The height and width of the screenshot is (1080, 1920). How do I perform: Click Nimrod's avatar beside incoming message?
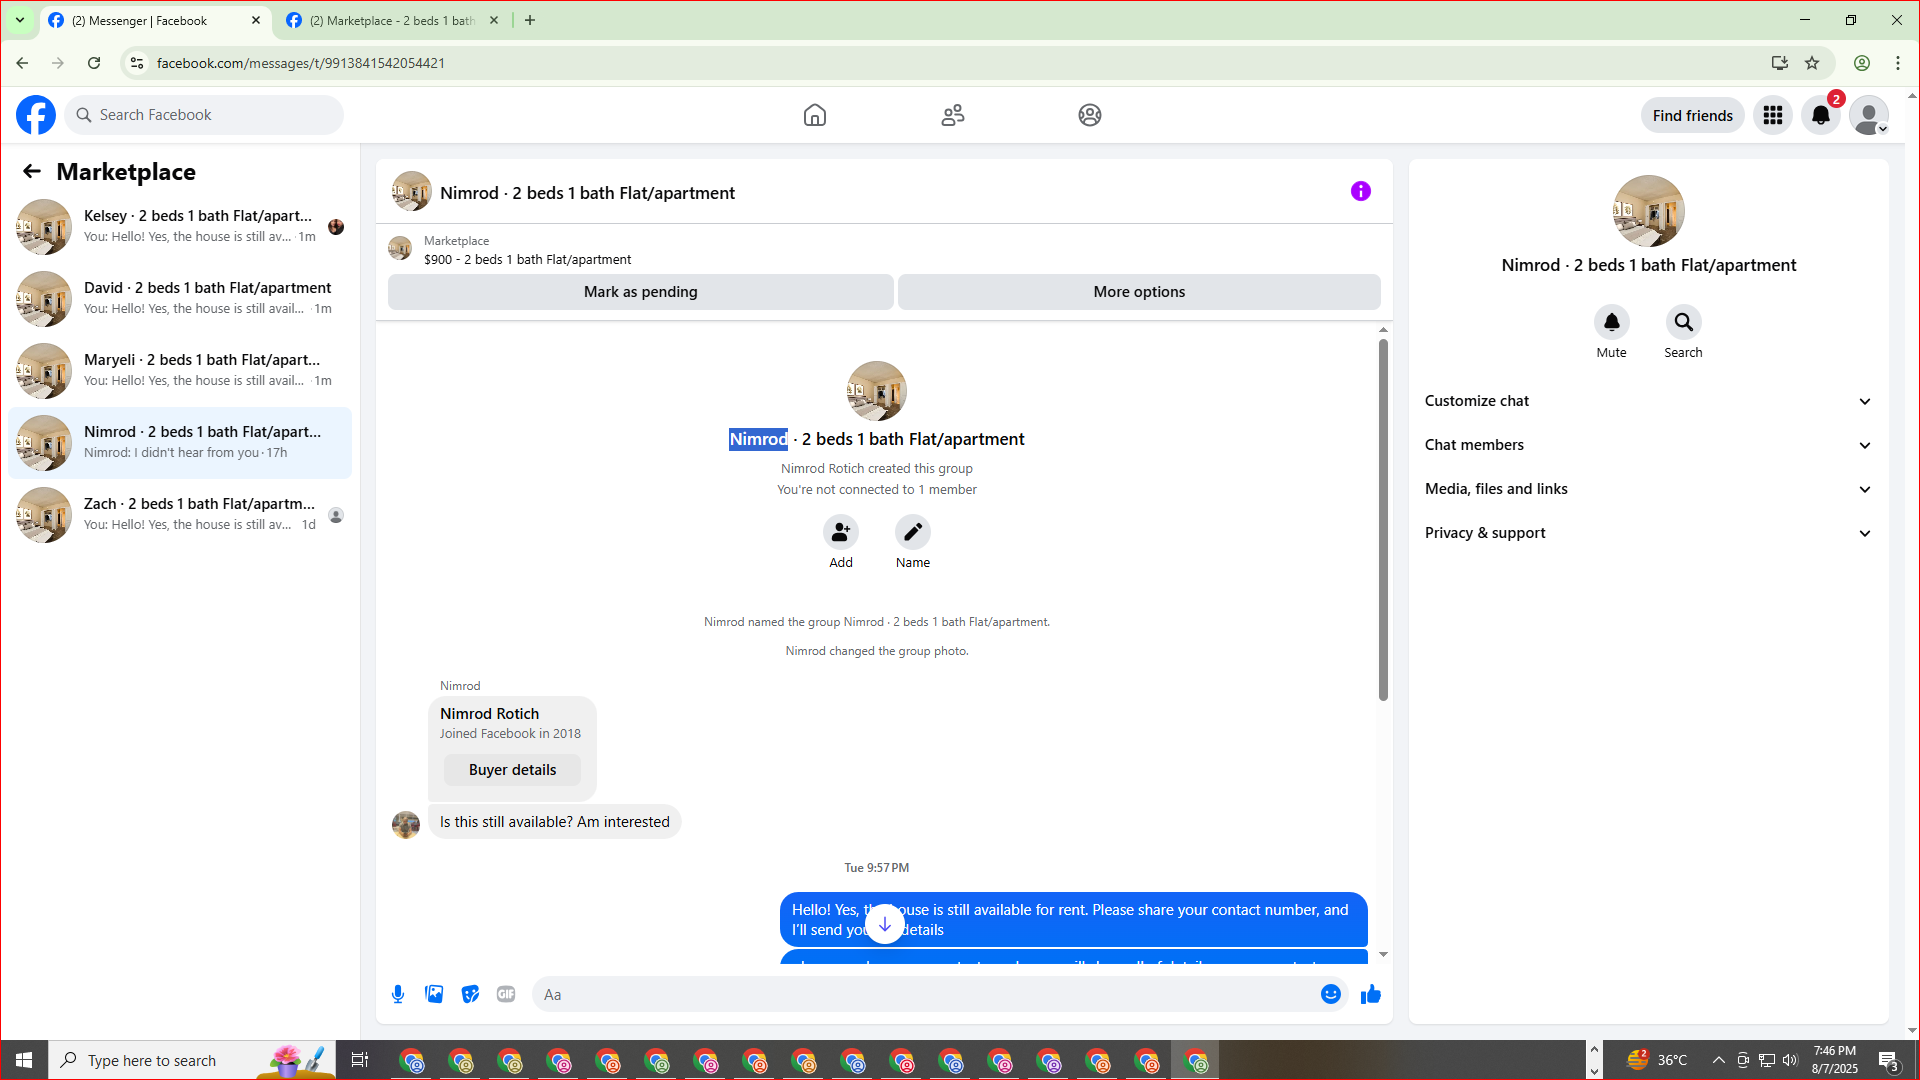coord(406,824)
